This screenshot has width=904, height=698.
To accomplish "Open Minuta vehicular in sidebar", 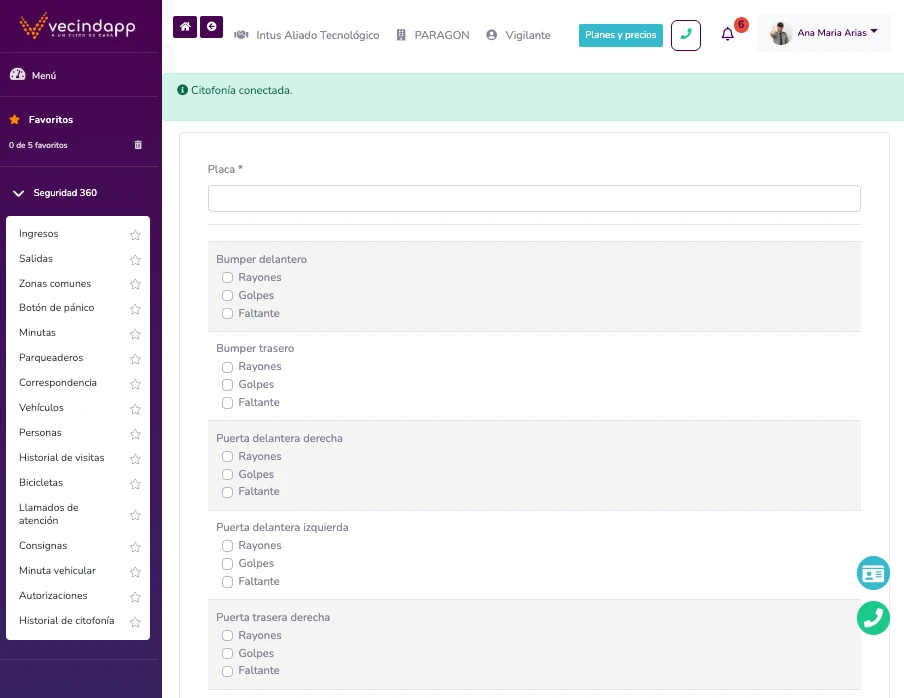I will (57, 571).
